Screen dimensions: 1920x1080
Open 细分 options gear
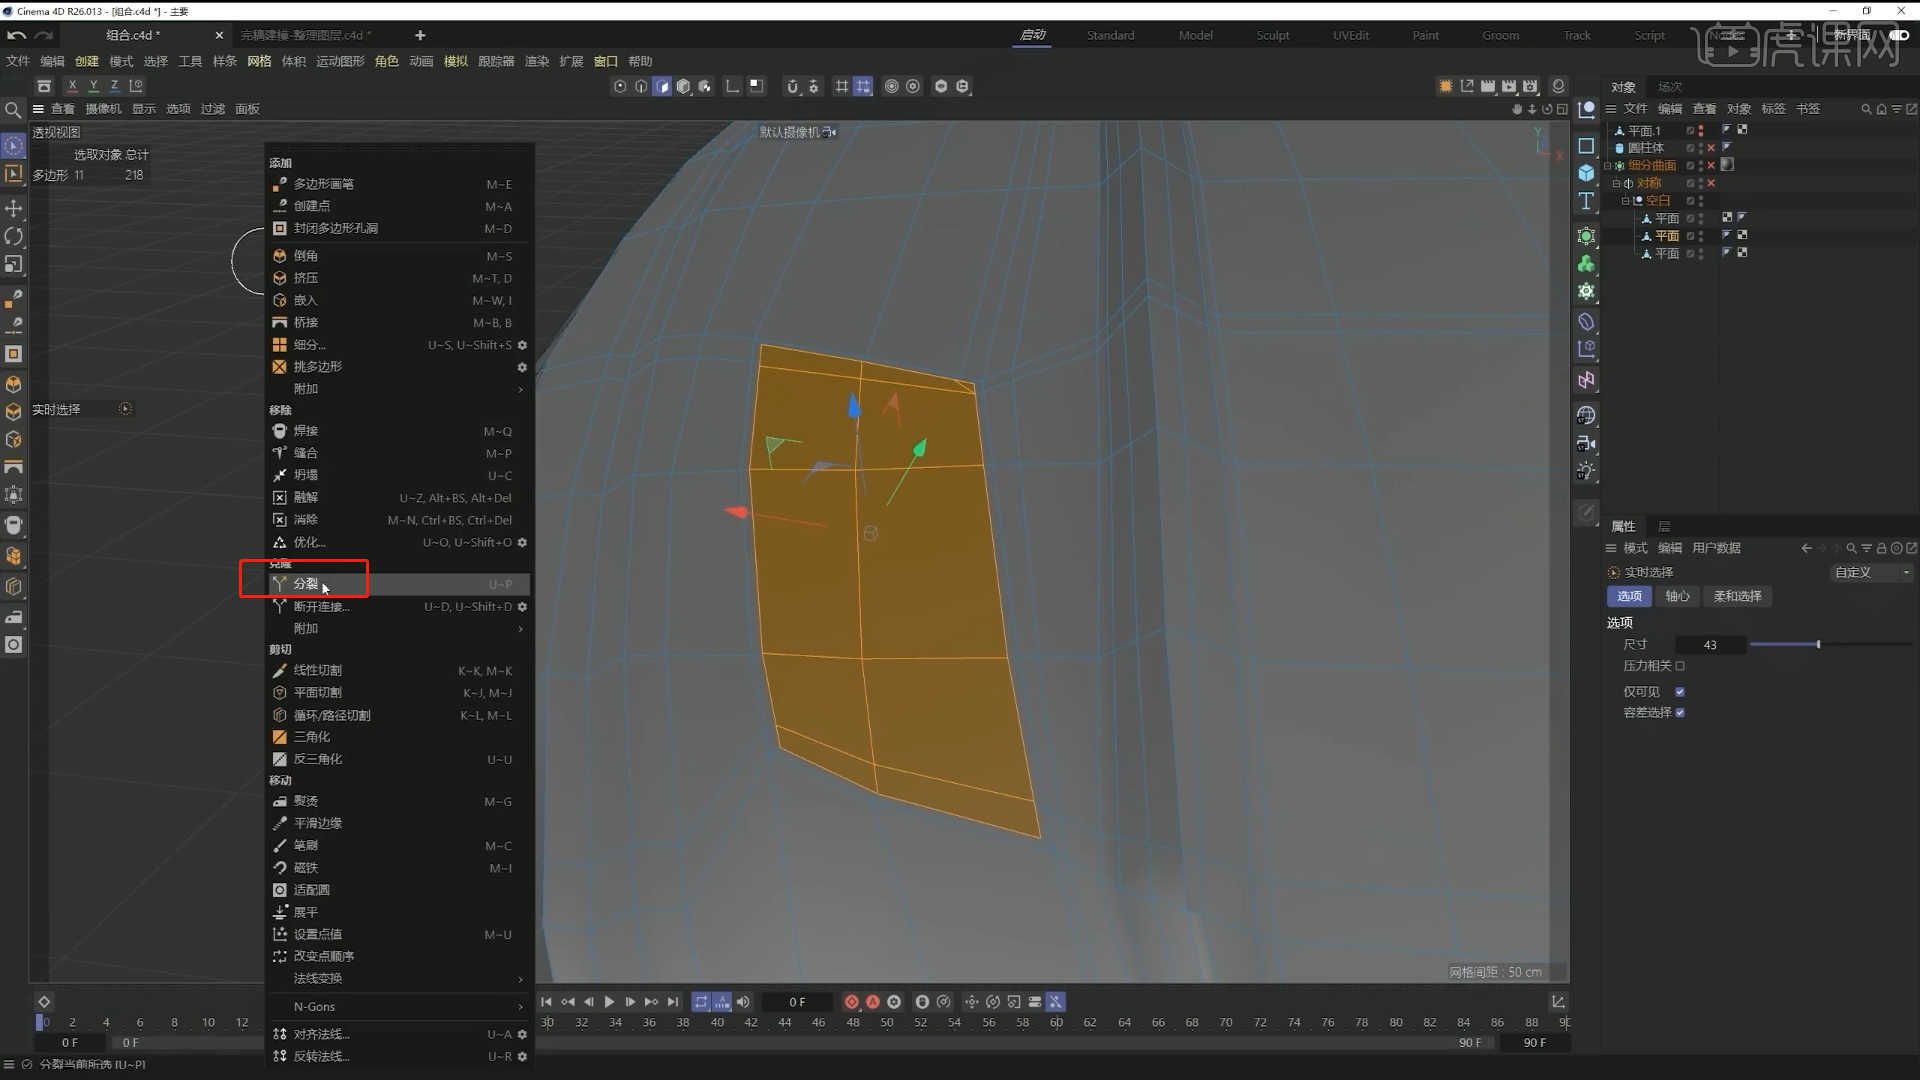[x=522, y=345]
